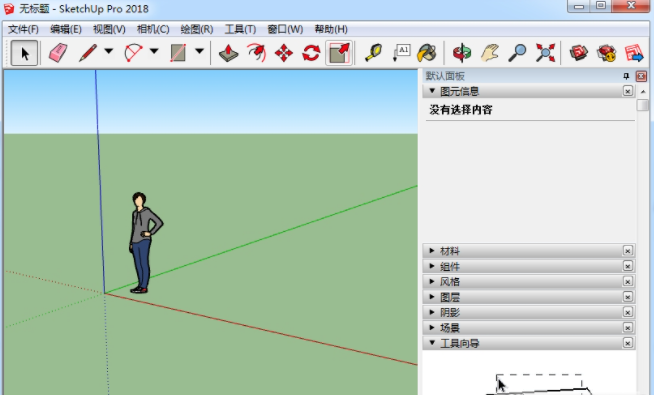Expand the 材料 panel
The image size is (654, 395).
[x=432, y=251]
